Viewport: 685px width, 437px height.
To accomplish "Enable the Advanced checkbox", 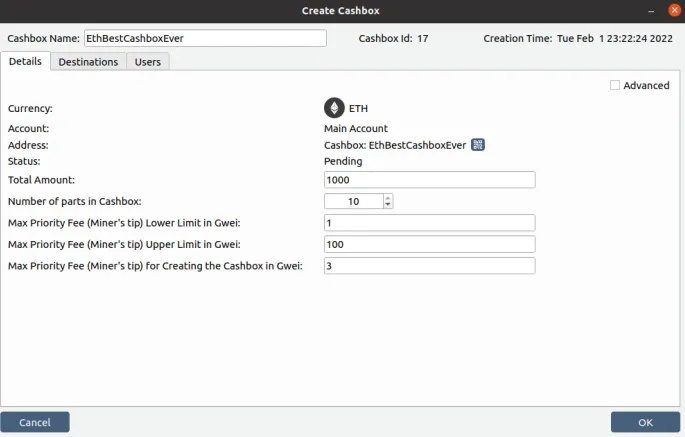I will tap(615, 85).
